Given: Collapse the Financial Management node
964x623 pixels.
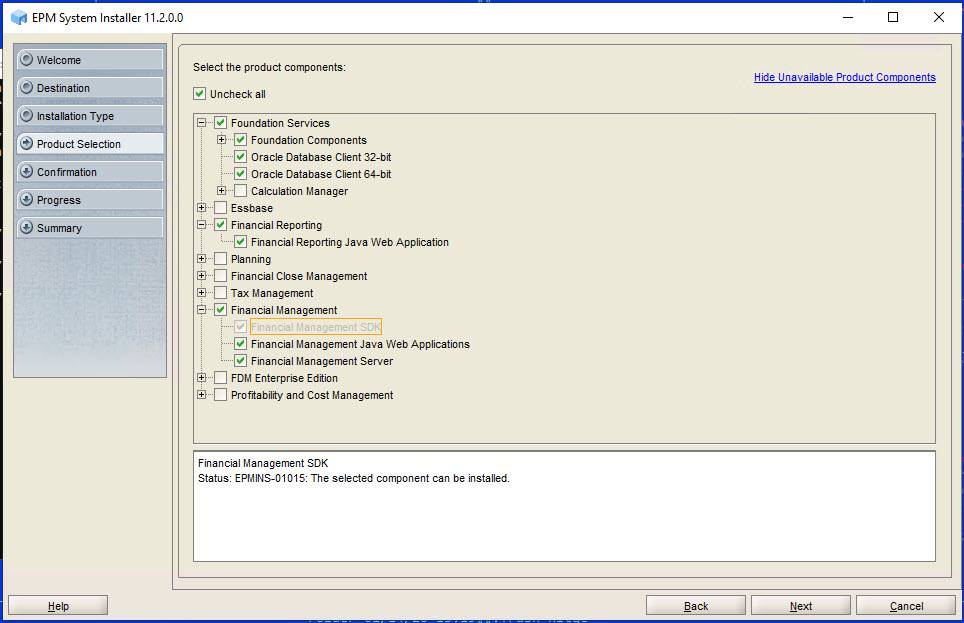Looking at the screenshot, I should tap(202, 310).
